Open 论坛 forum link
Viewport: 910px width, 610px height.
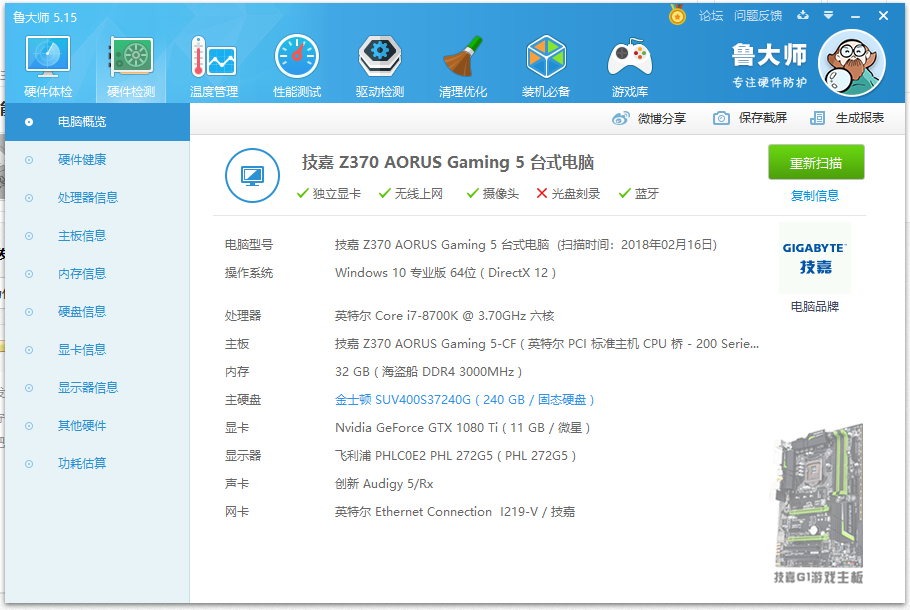(x=711, y=16)
